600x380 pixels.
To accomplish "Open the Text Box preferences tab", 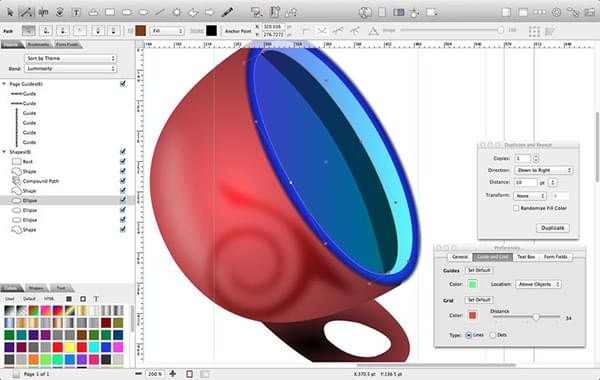I will tap(526, 257).
